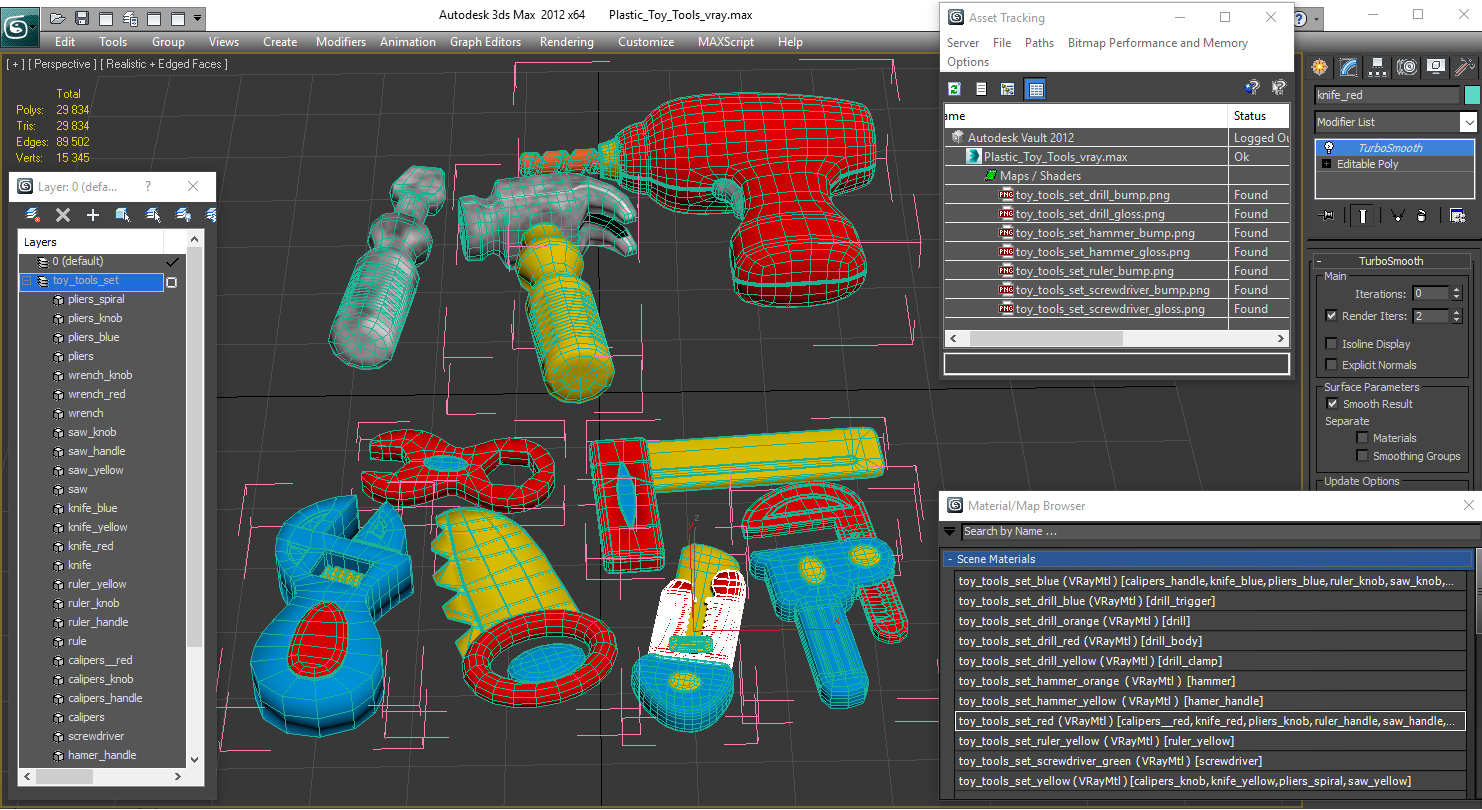
Task: Enable Separate by Materials checkbox
Action: (x=1362, y=438)
